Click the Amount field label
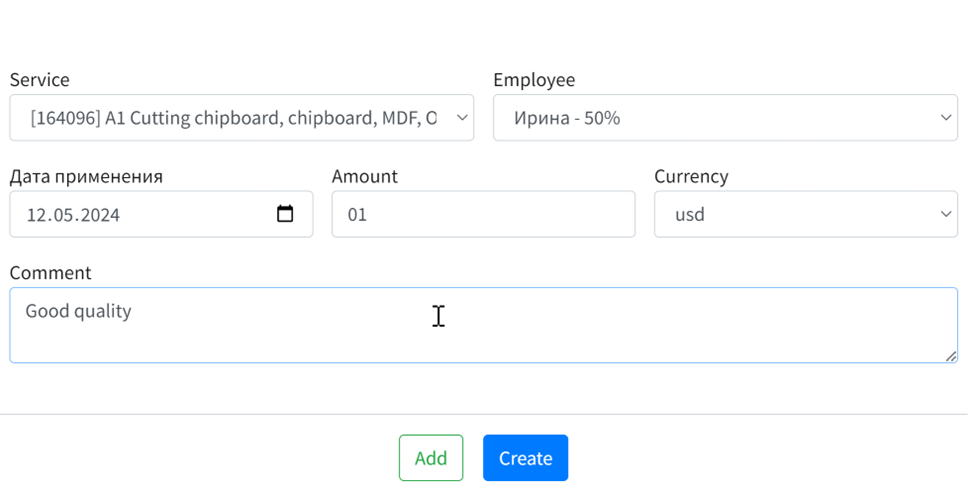Viewport: 974px width, 492px height. (364, 176)
